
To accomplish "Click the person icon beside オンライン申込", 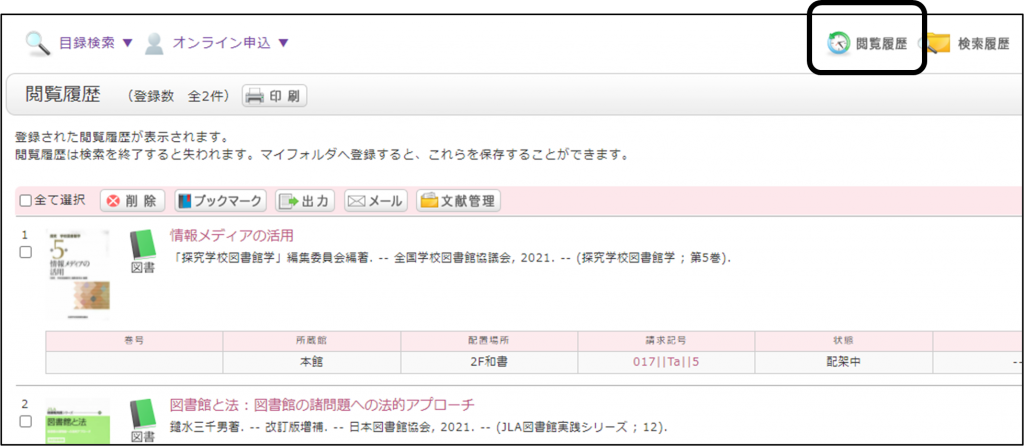I will pyautogui.click(x=153, y=43).
